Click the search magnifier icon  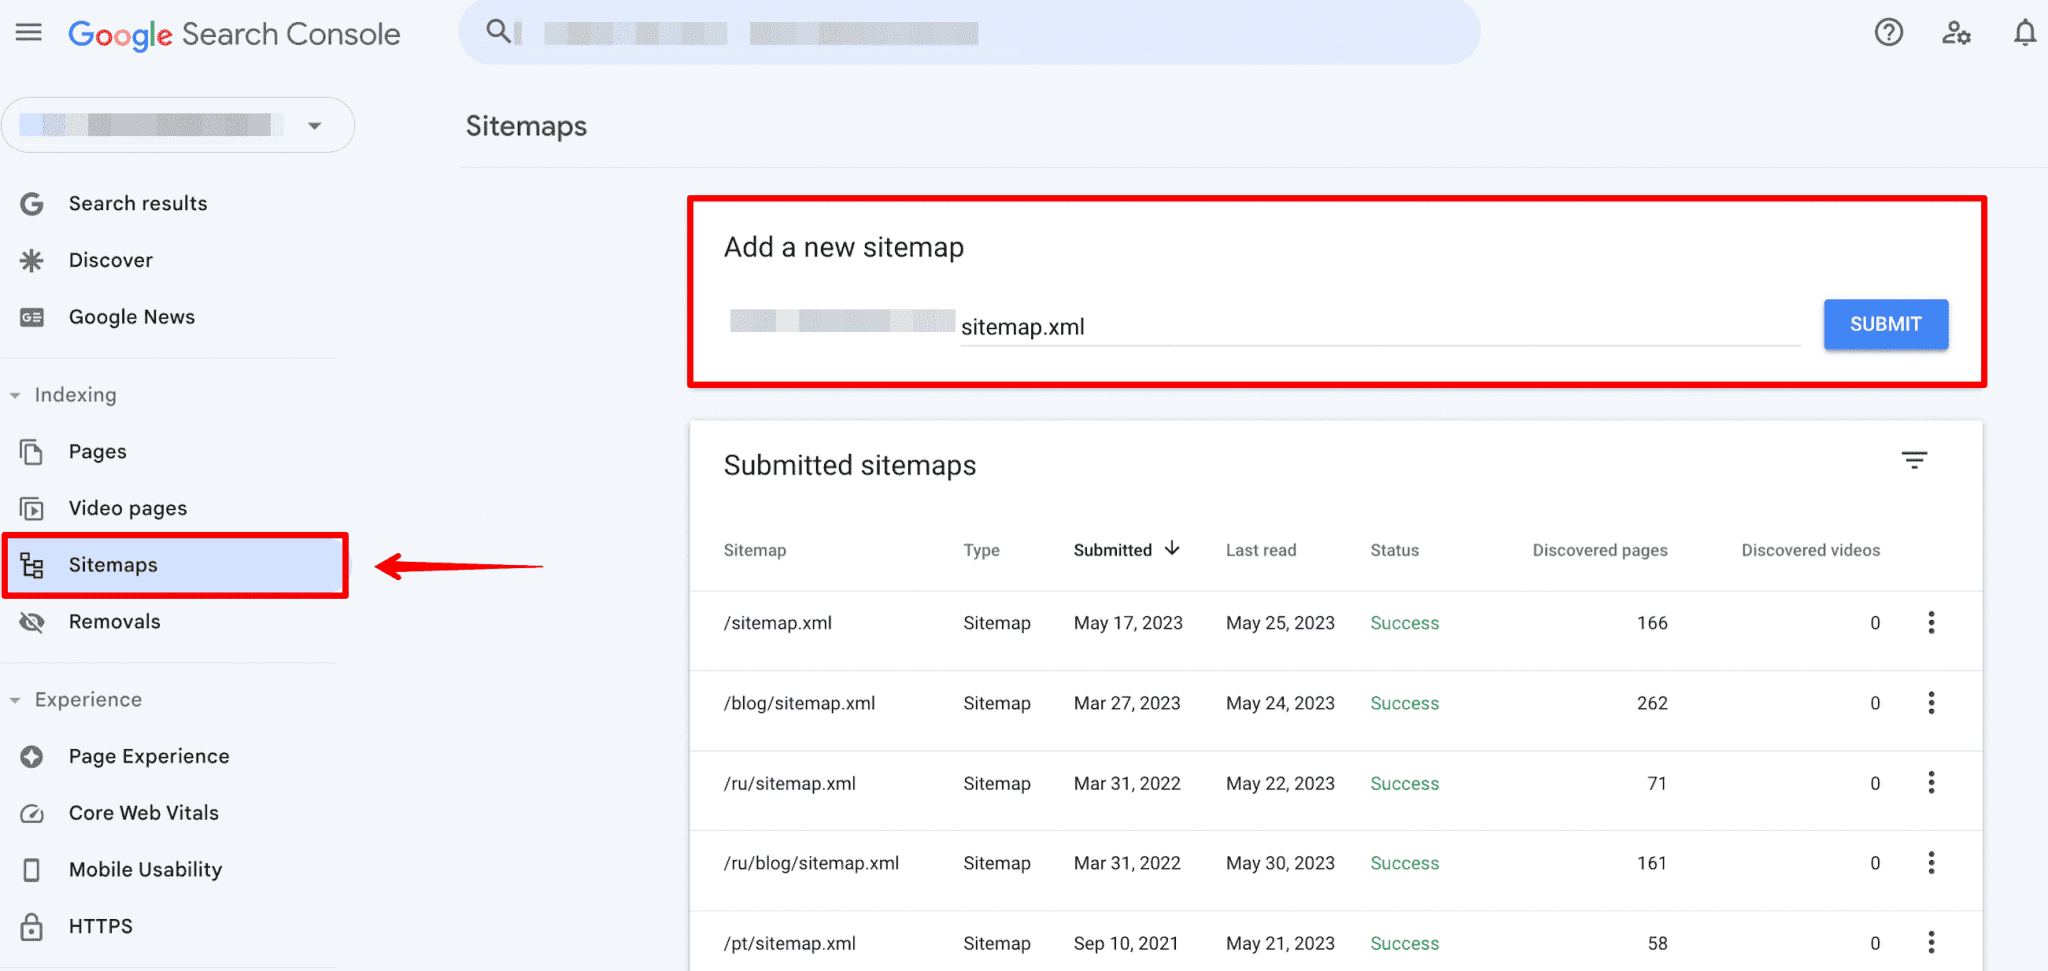pyautogui.click(x=498, y=31)
